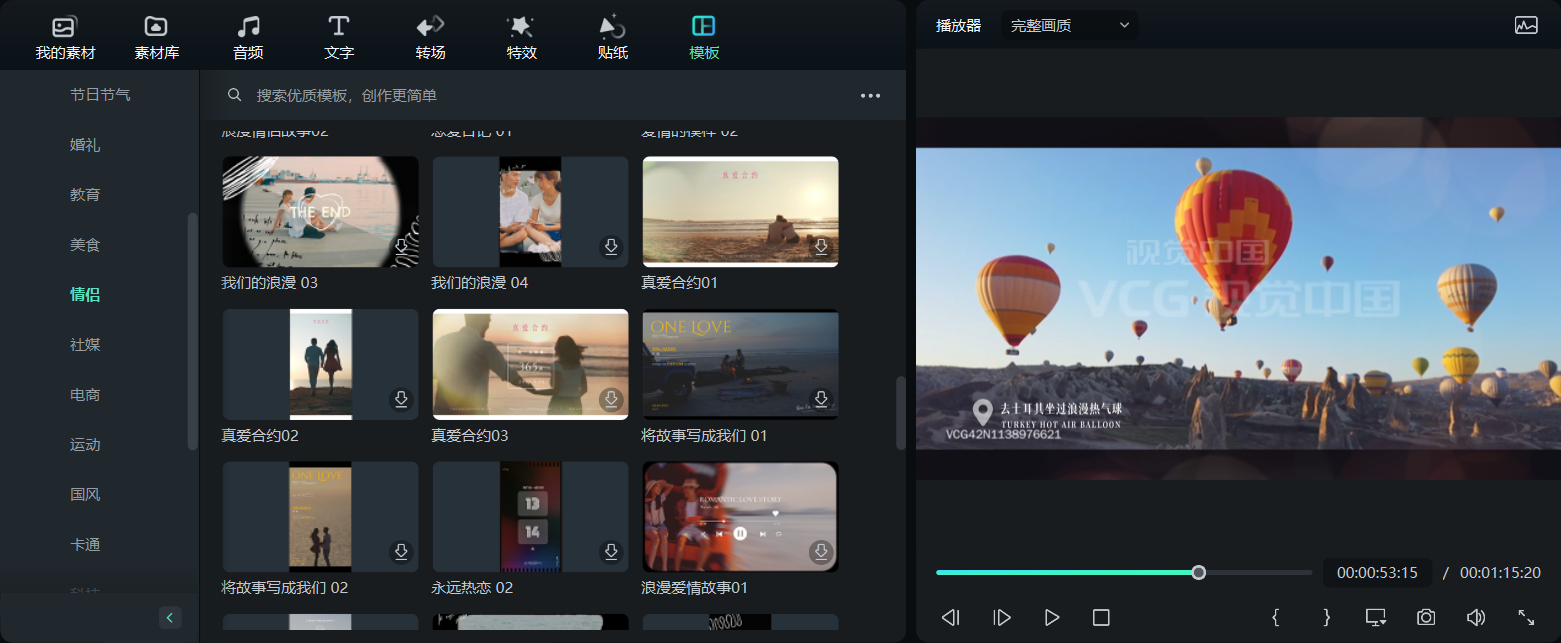1561x643 pixels.
Task: Step to the previous frame
Action: click(951, 618)
